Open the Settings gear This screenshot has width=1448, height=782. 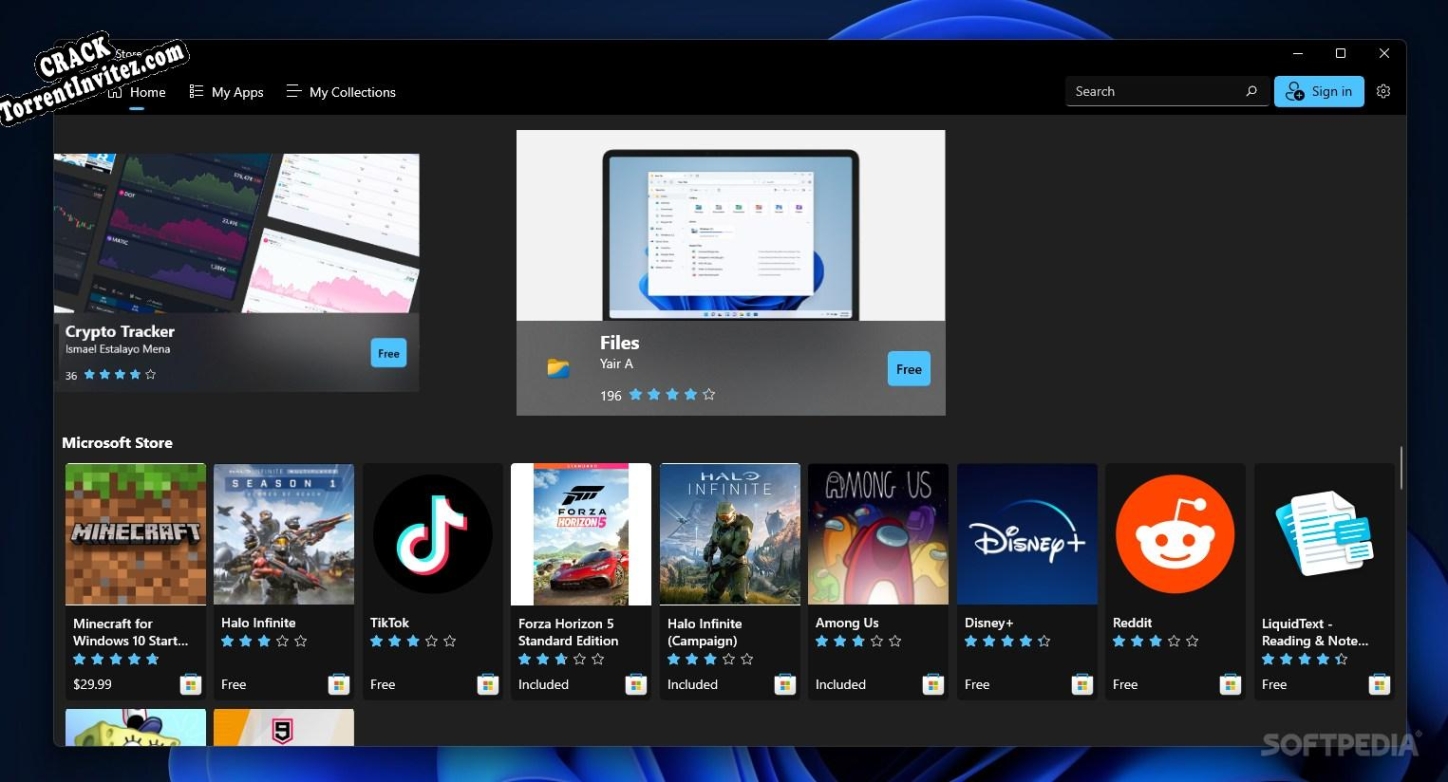tap(1383, 91)
